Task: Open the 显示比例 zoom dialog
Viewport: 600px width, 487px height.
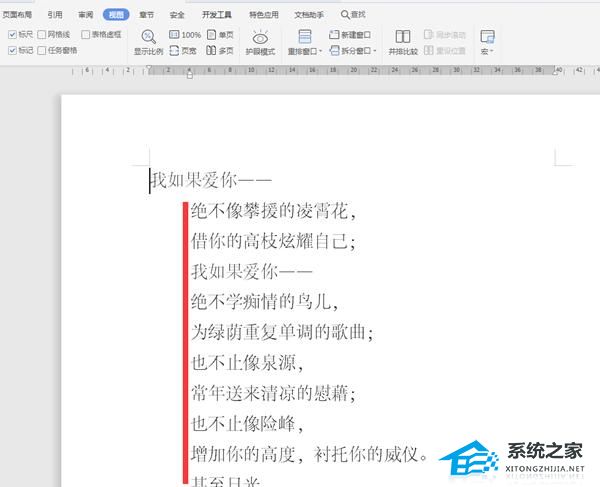Action: point(148,42)
